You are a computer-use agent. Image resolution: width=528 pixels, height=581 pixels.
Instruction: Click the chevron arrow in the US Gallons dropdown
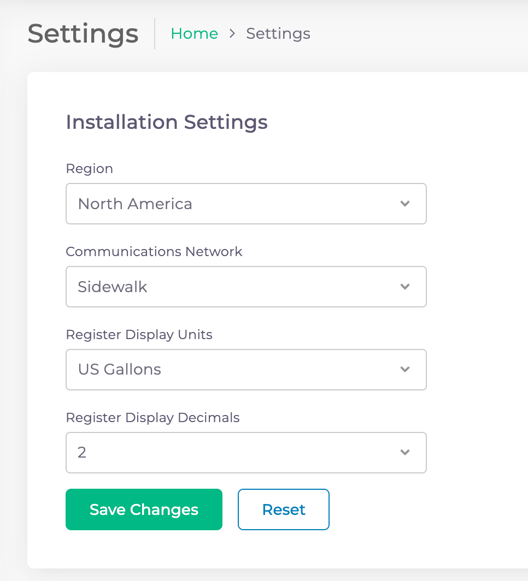coord(405,369)
